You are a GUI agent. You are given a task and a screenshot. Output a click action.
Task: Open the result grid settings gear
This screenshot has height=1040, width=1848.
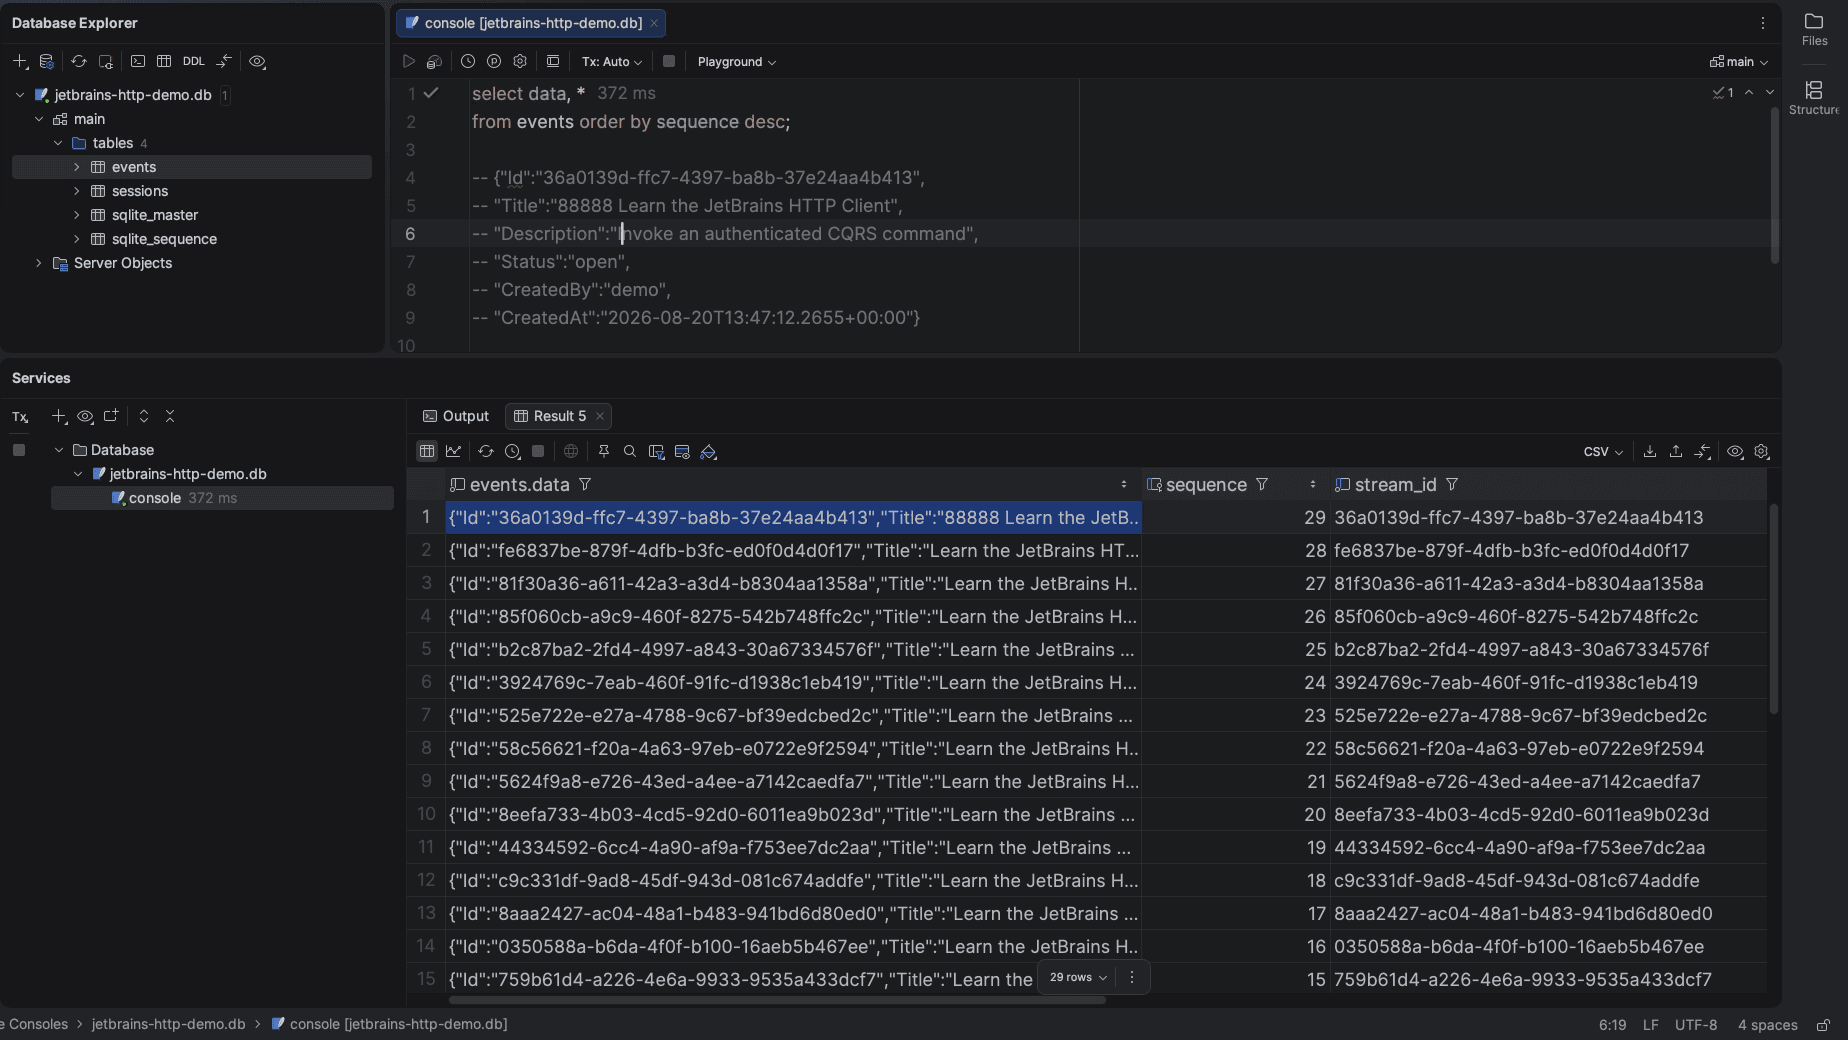1762,452
